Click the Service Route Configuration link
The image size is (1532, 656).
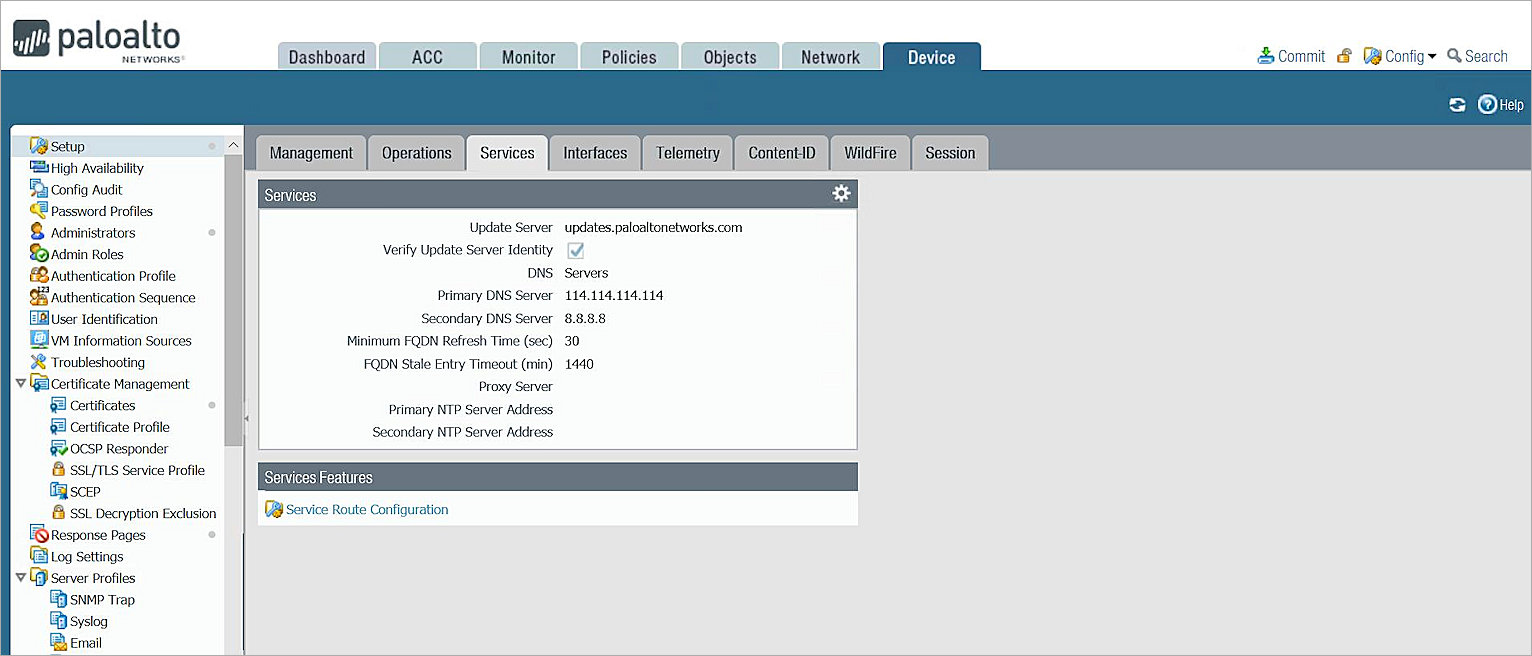(x=366, y=509)
